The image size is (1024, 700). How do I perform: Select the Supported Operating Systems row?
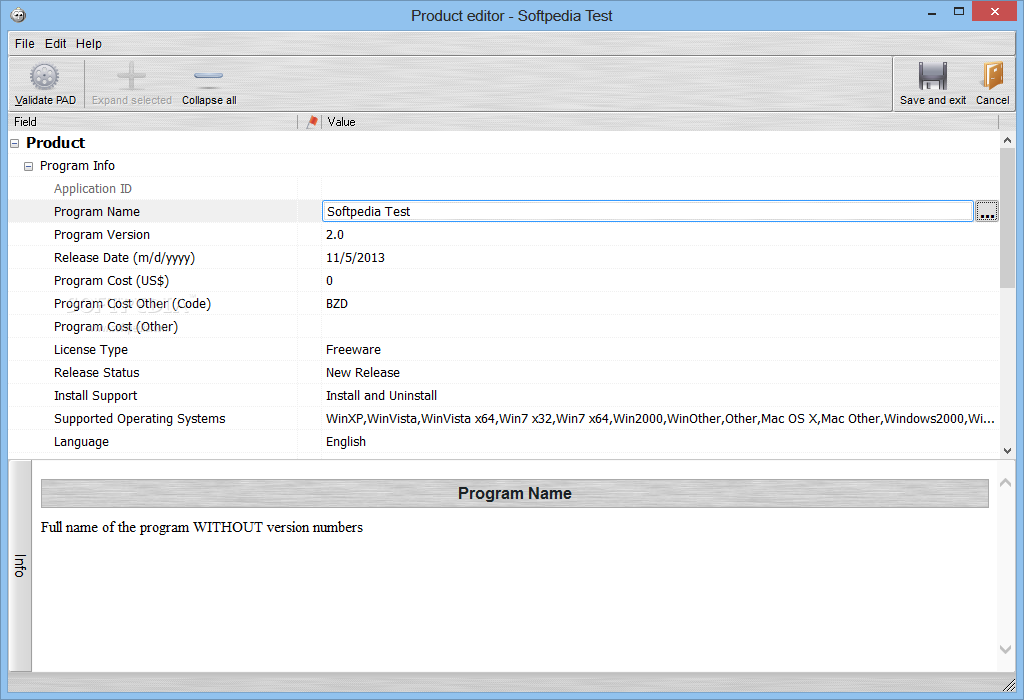pos(504,419)
